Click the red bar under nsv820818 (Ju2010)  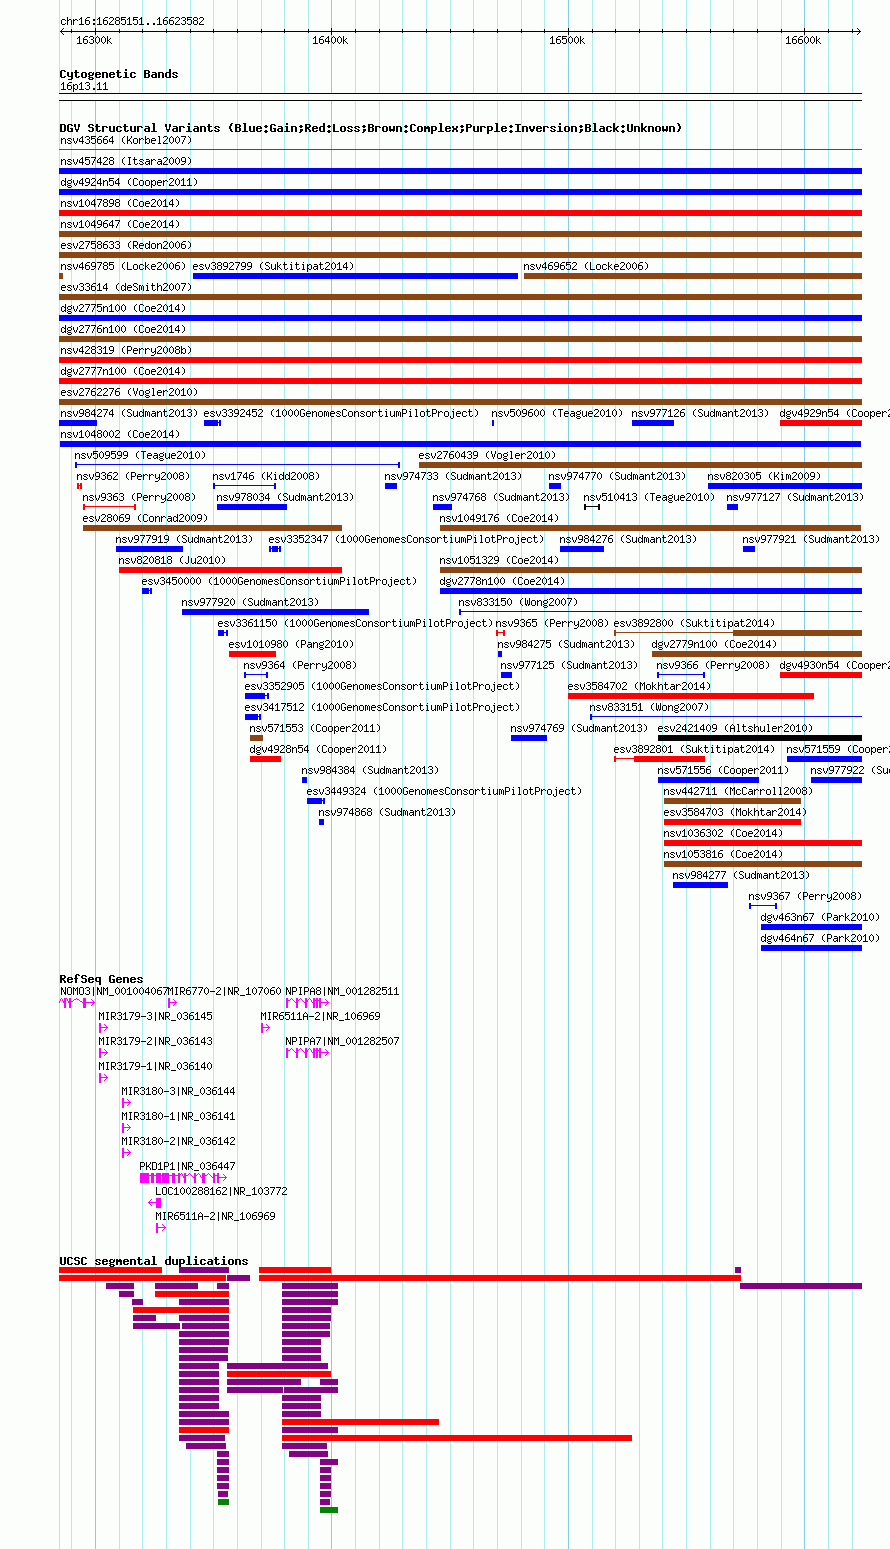pos(230,570)
